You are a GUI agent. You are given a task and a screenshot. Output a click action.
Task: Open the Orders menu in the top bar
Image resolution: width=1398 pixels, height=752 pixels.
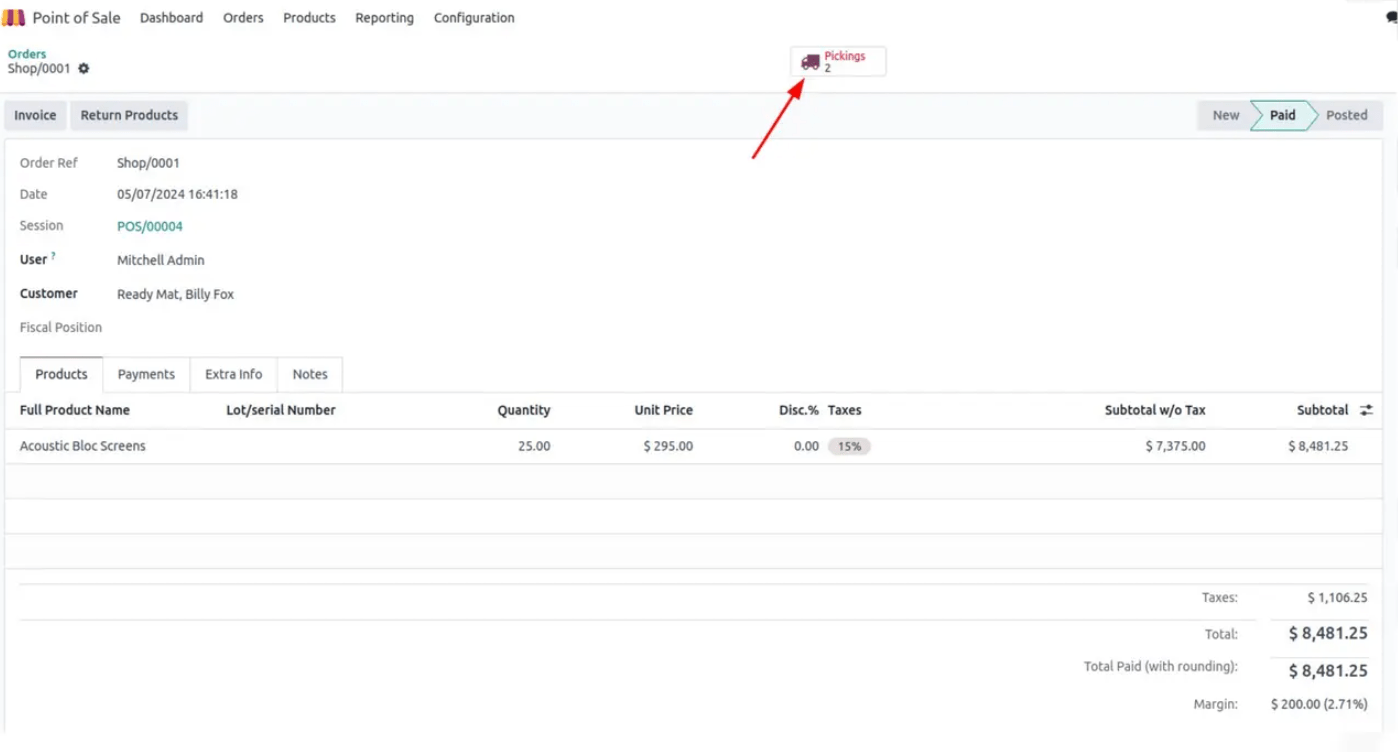pyautogui.click(x=243, y=18)
